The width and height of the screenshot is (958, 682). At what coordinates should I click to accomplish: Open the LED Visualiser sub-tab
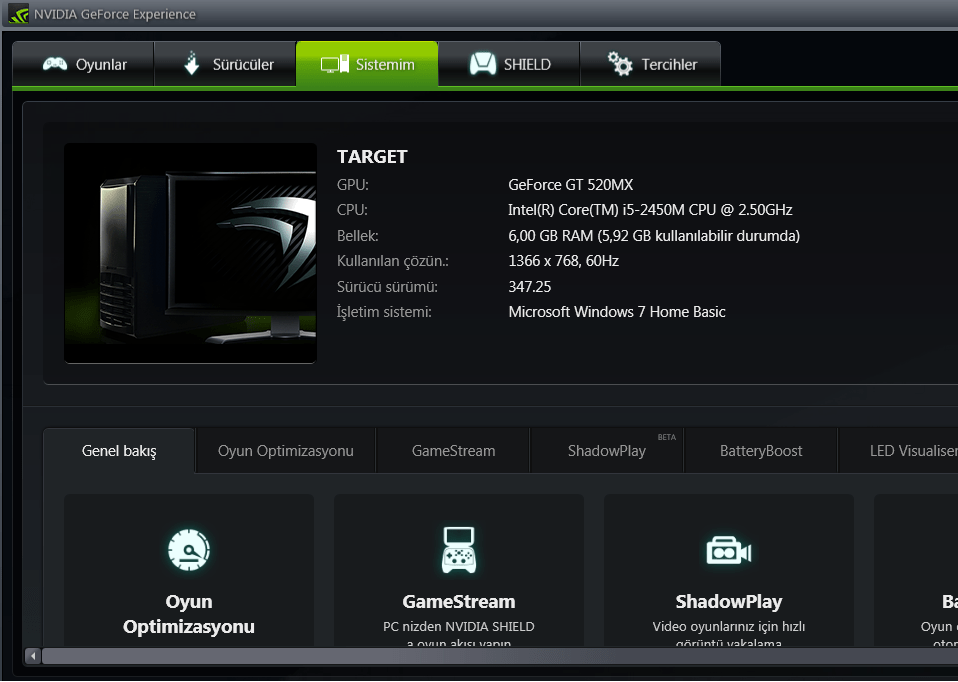click(899, 451)
